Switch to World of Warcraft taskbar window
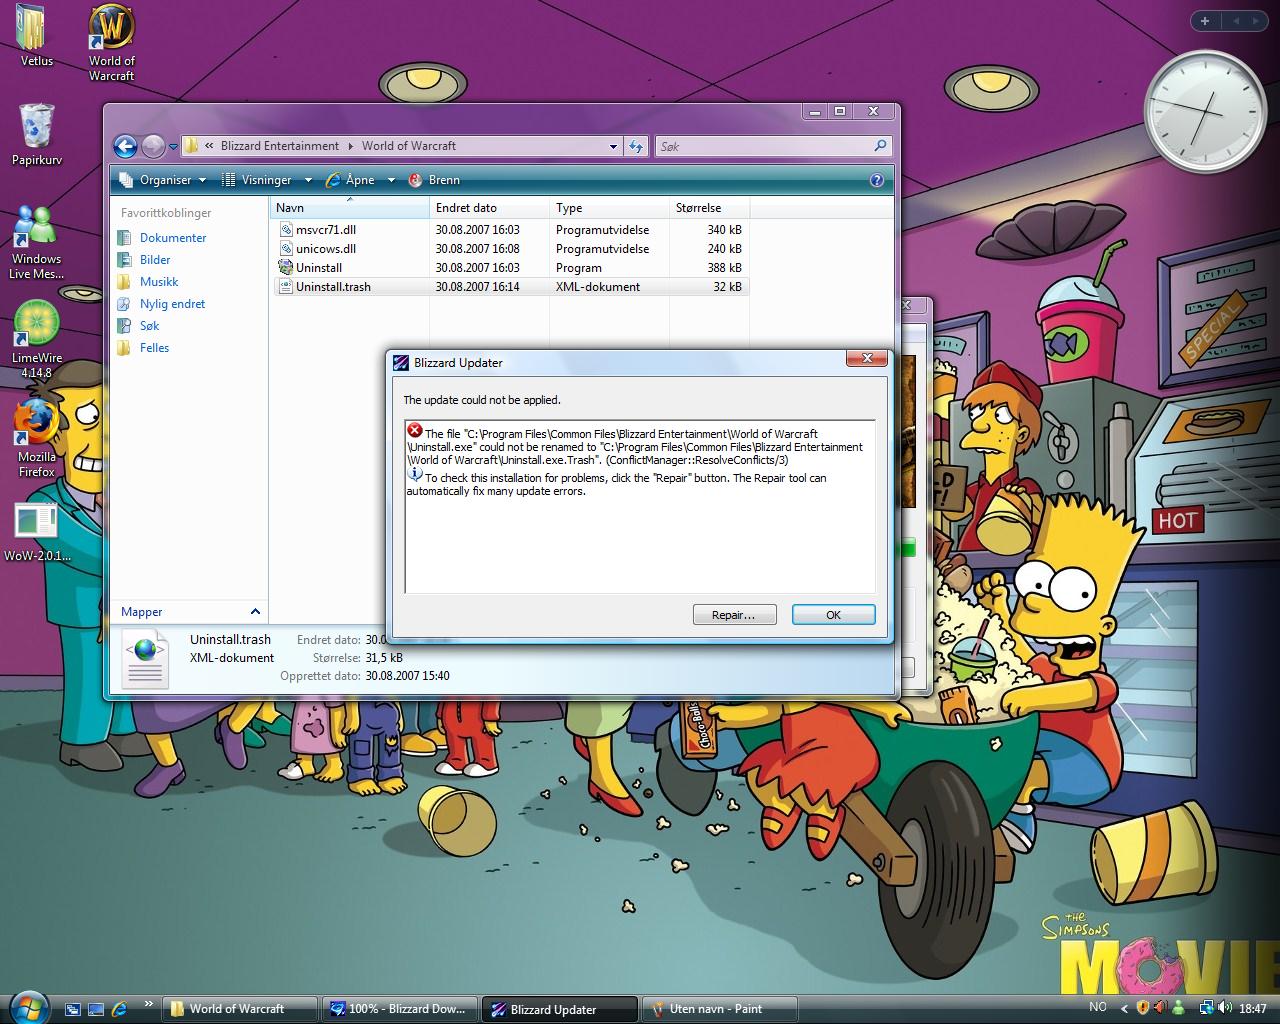Screen dimensions: 1280x1024 tap(240, 1009)
